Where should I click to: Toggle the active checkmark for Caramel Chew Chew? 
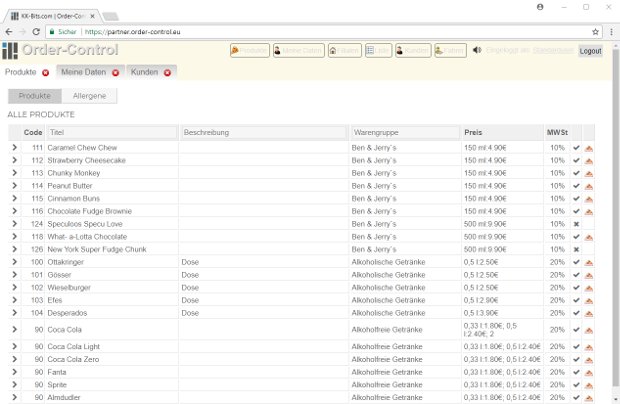(576, 147)
